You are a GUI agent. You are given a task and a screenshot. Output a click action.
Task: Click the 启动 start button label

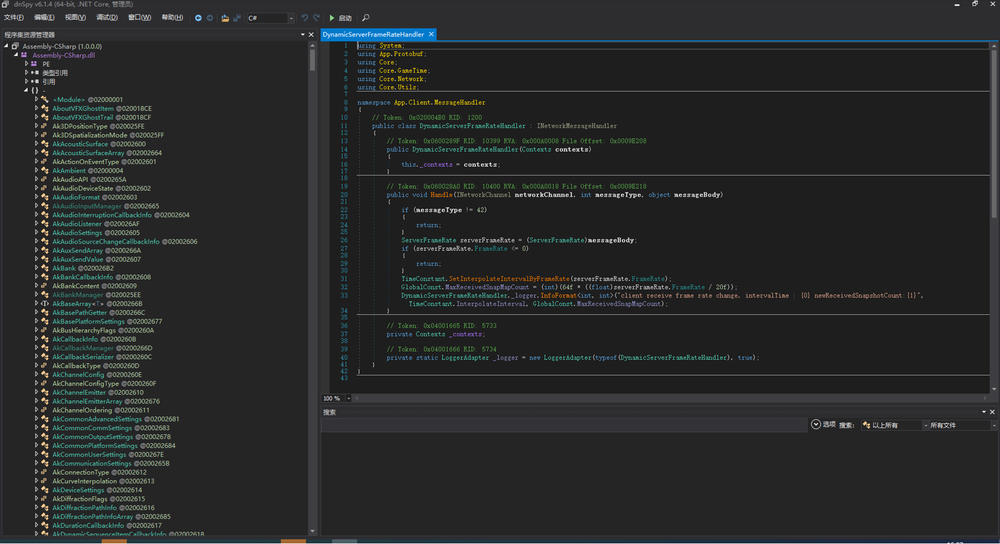345,18
